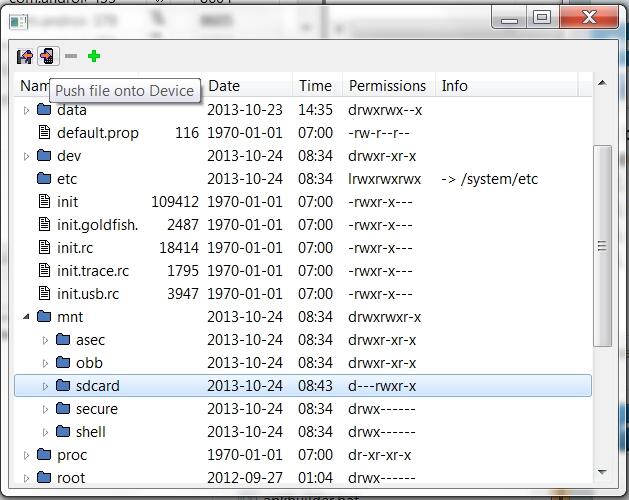Screen dimensions: 629x500
Task: Expand the proc folder
Action: point(26,455)
